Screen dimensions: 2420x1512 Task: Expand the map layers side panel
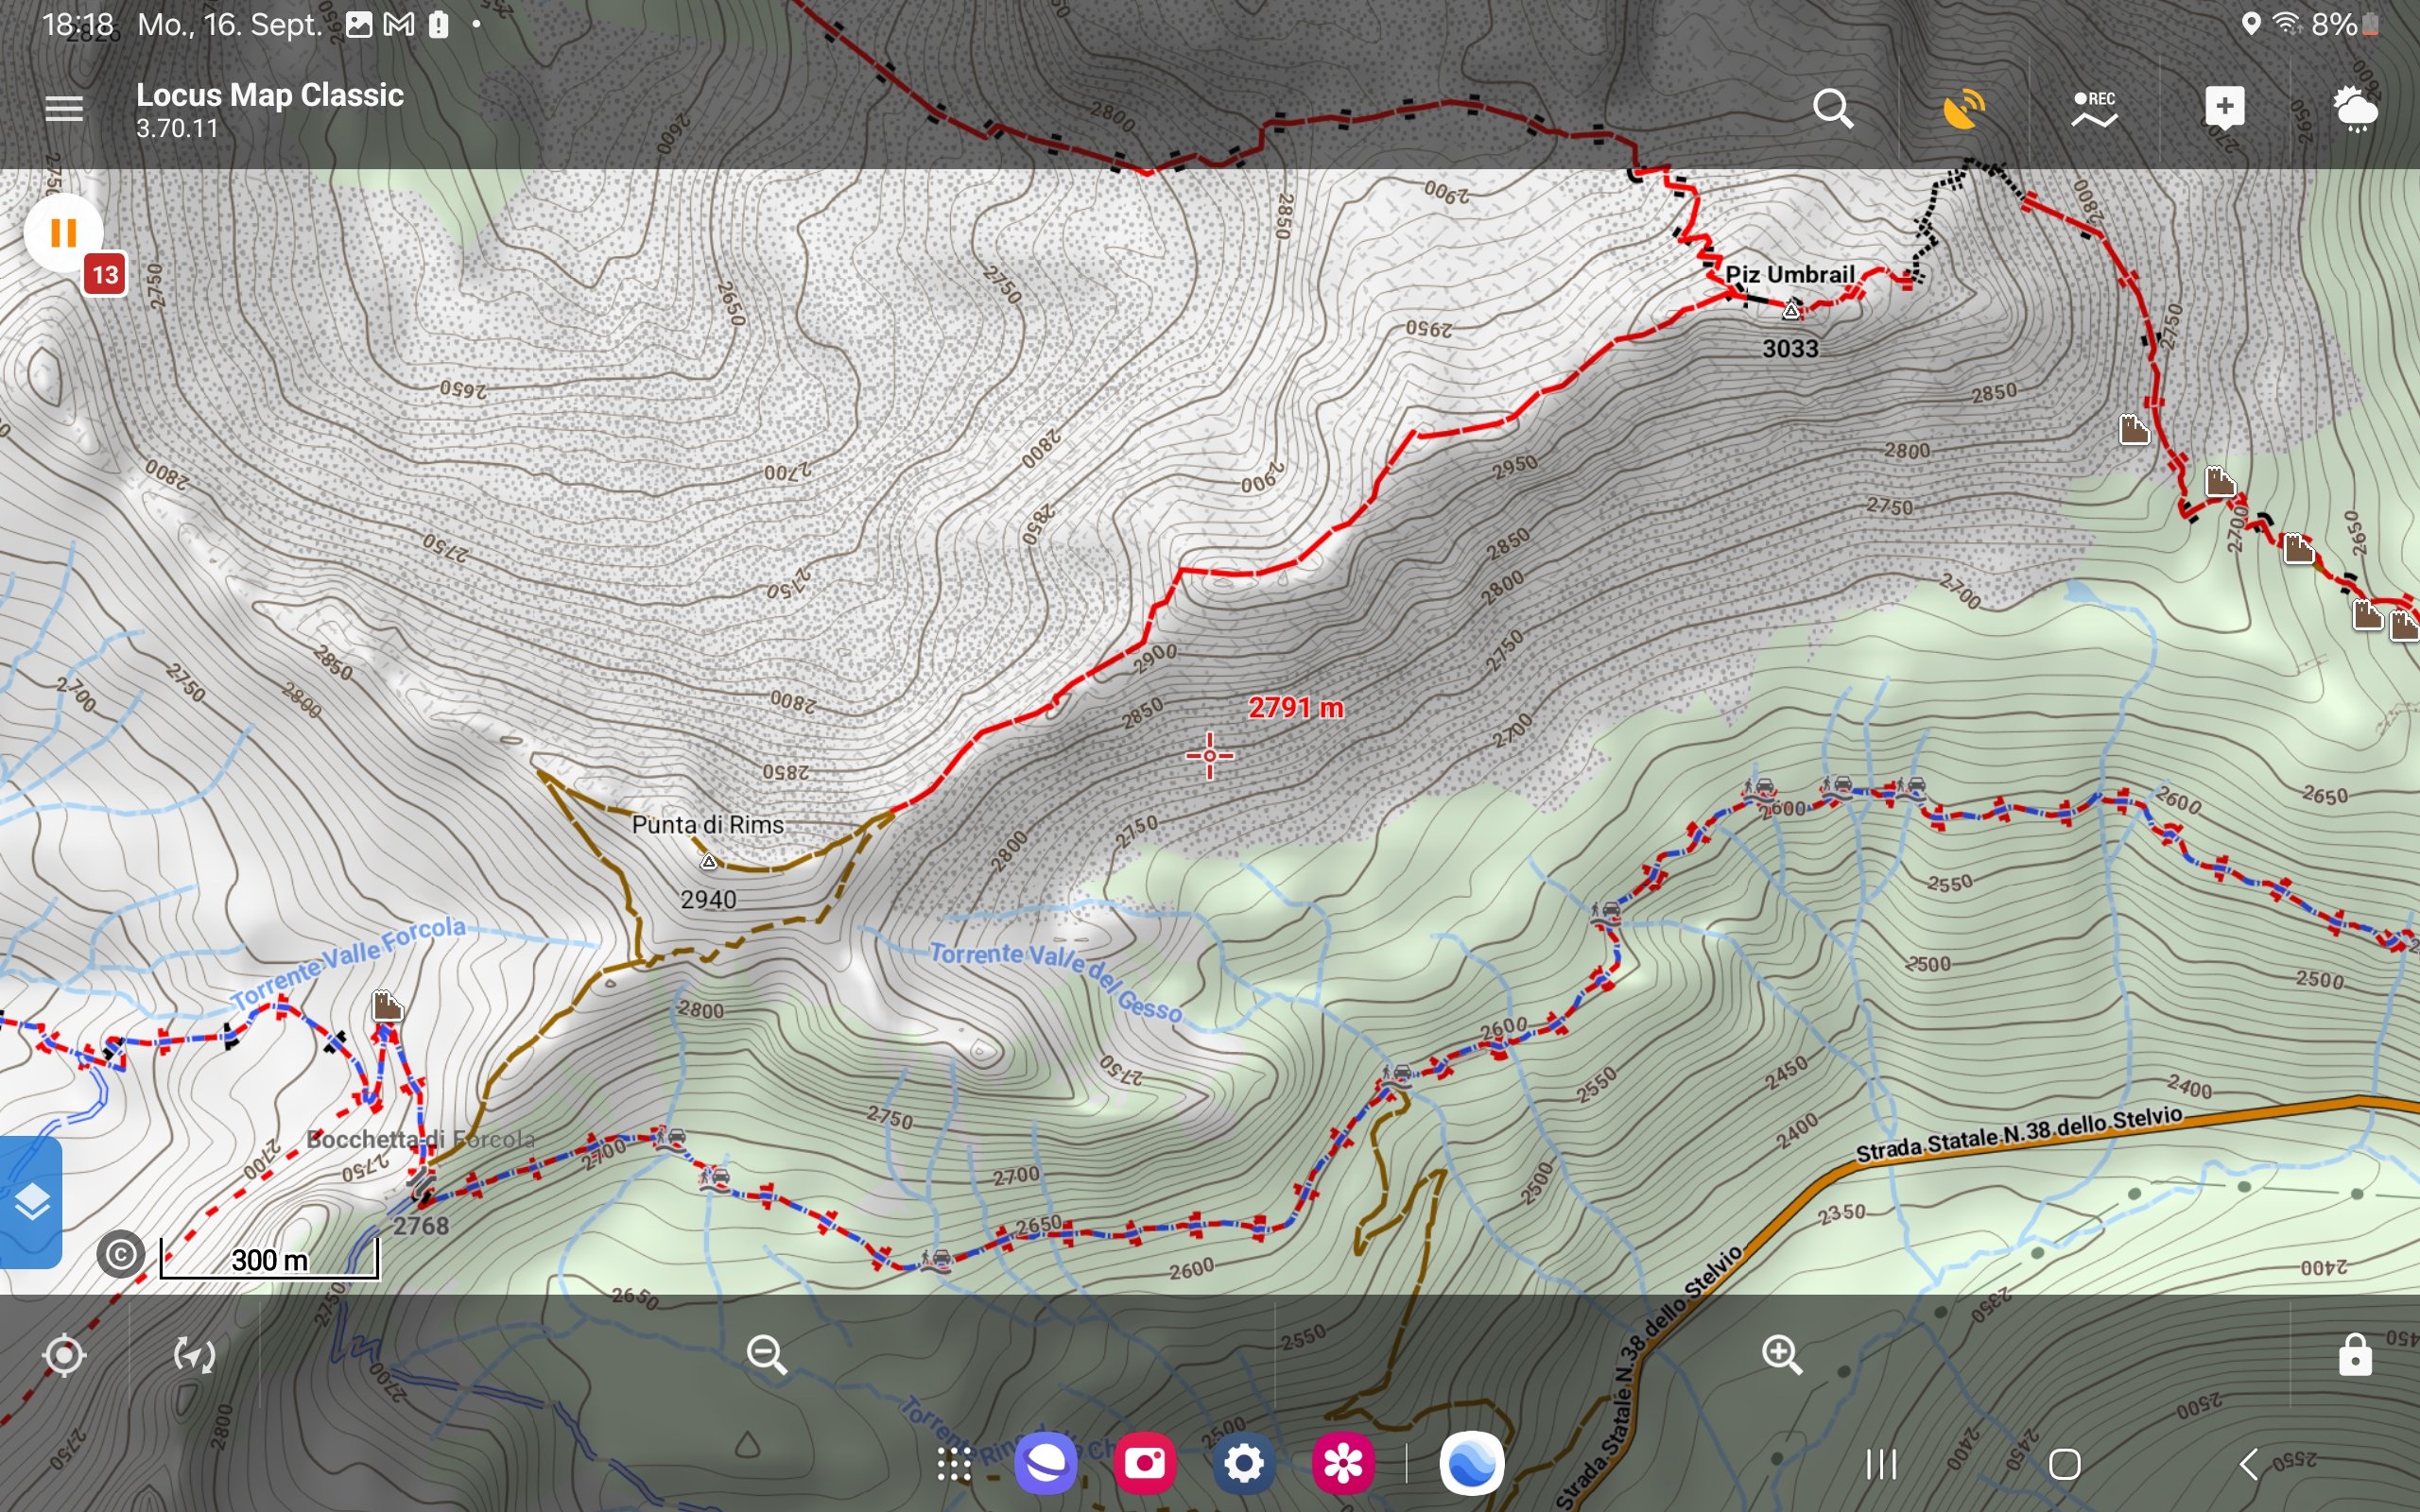(x=31, y=1202)
